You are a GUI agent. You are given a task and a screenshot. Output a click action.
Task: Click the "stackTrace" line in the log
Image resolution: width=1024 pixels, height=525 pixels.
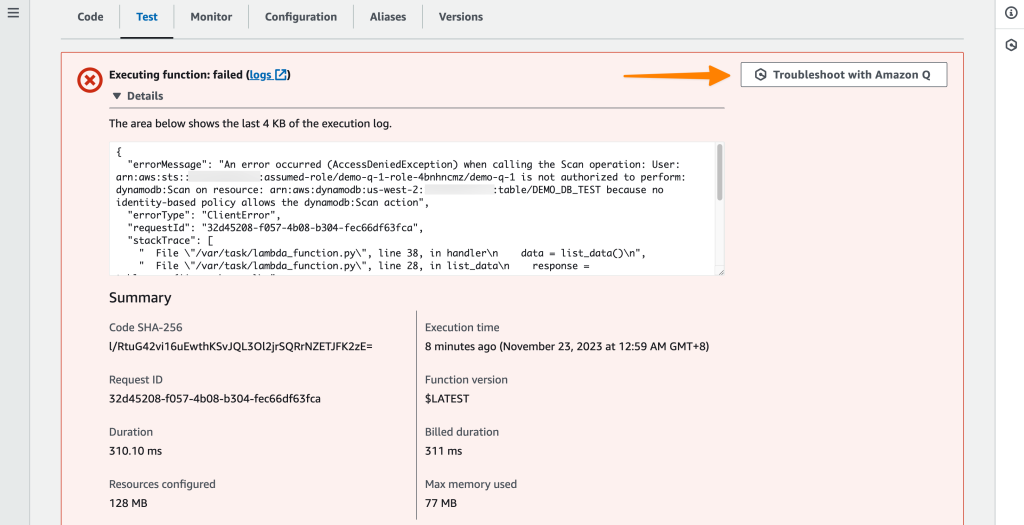171,240
